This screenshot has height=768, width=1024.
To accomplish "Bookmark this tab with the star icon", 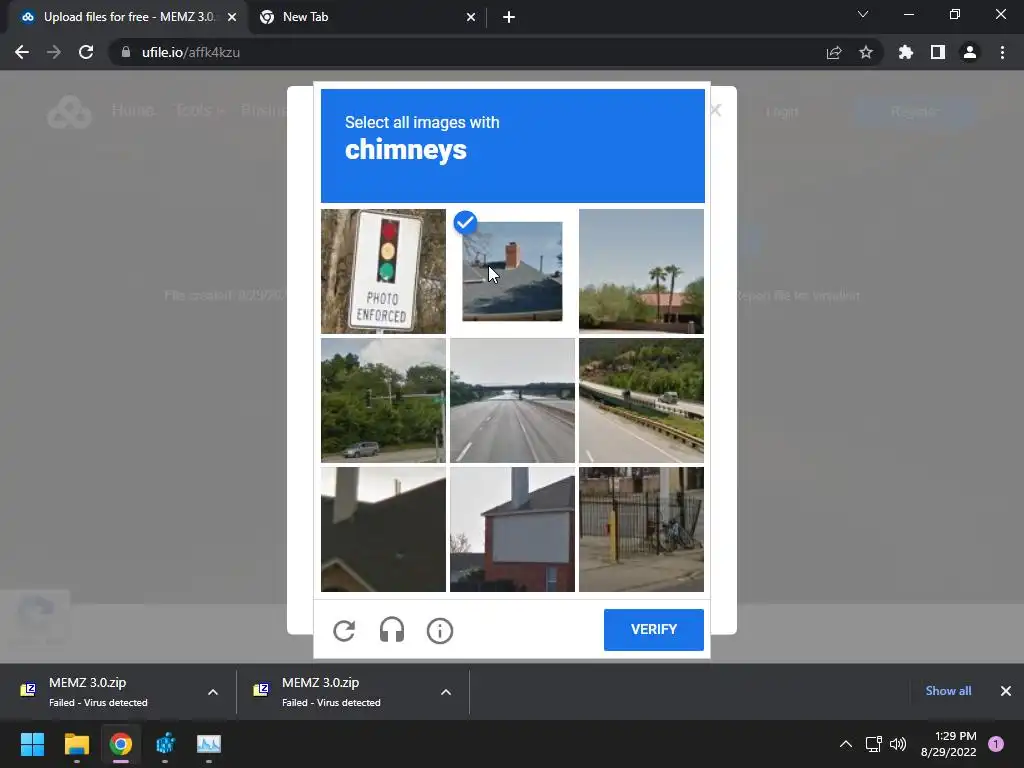I will click(x=866, y=52).
